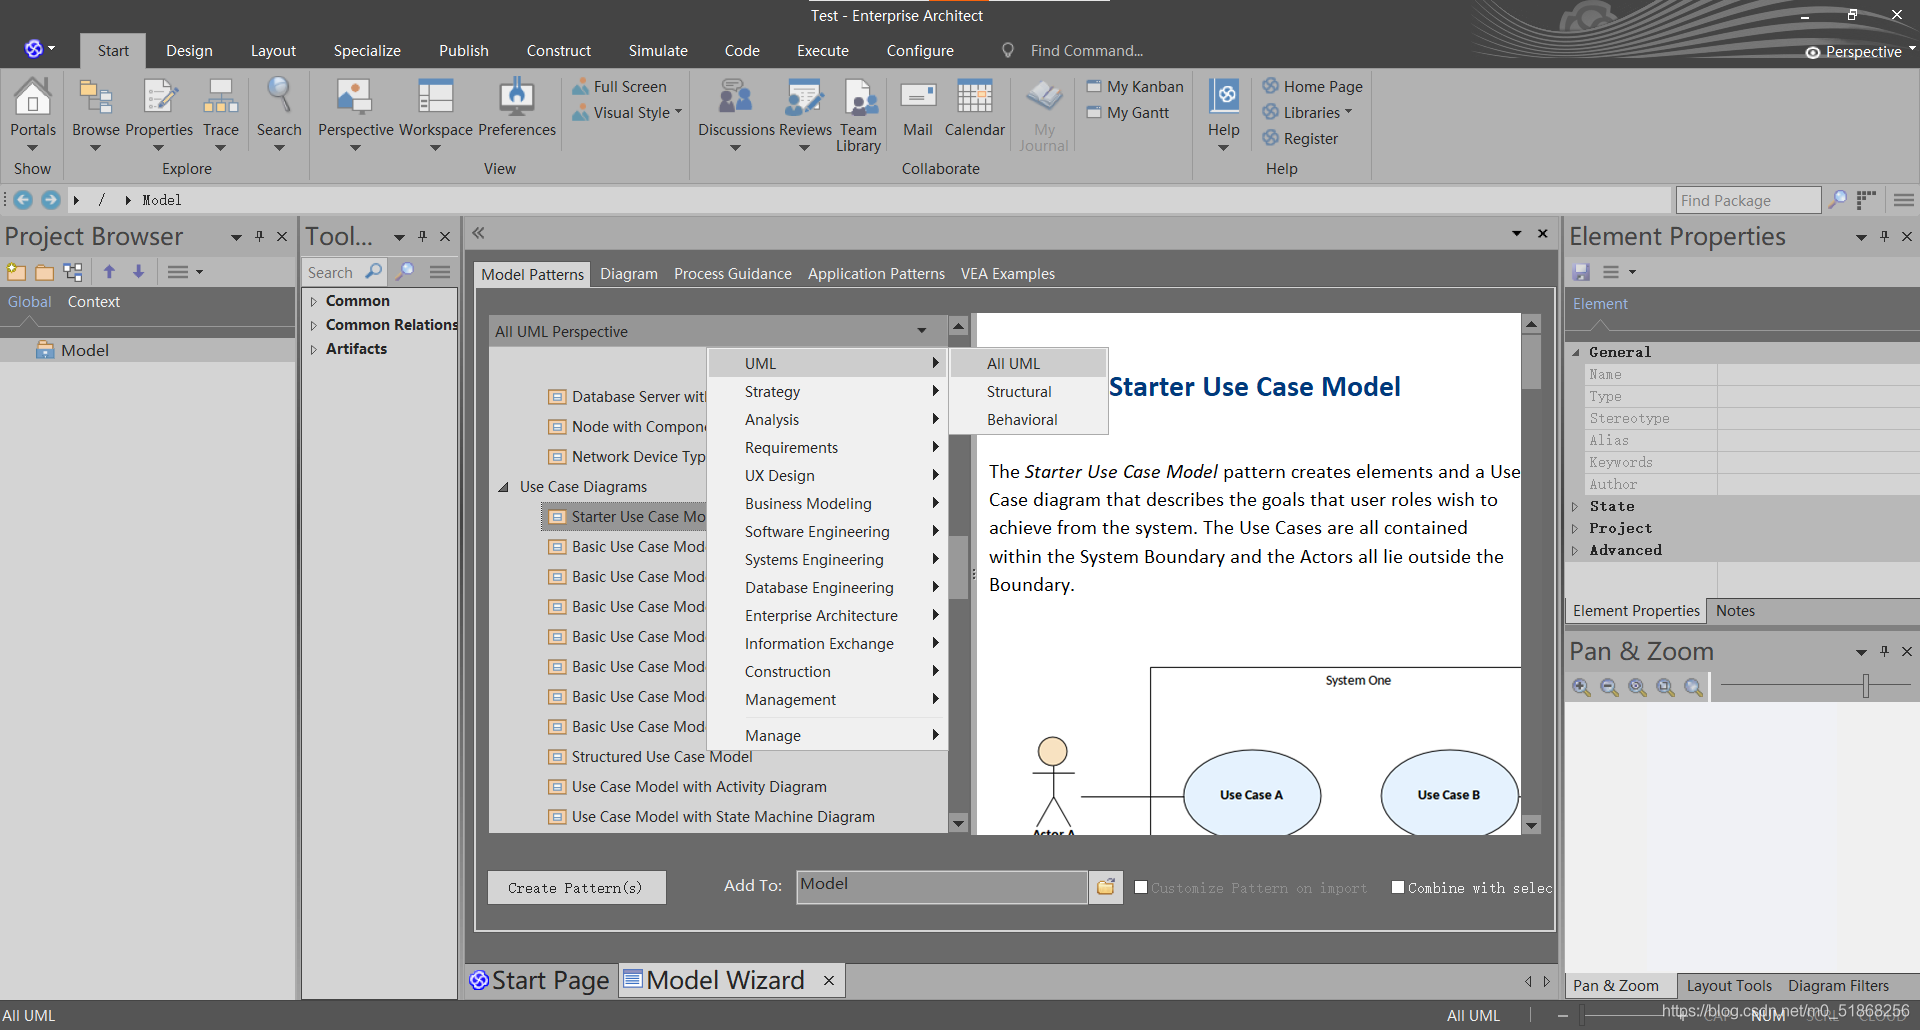Switch to the Design ribbon tab
1920x1030 pixels.
tap(189, 51)
